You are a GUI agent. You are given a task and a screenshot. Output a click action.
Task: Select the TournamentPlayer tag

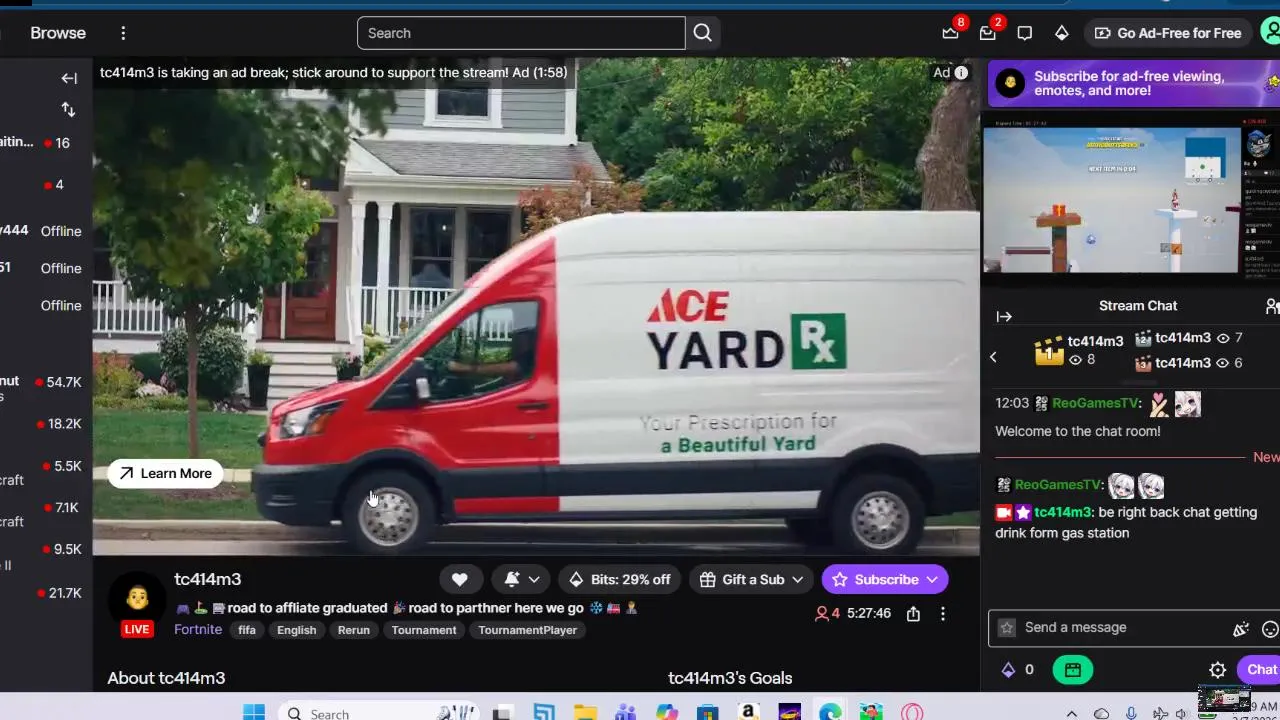[528, 630]
